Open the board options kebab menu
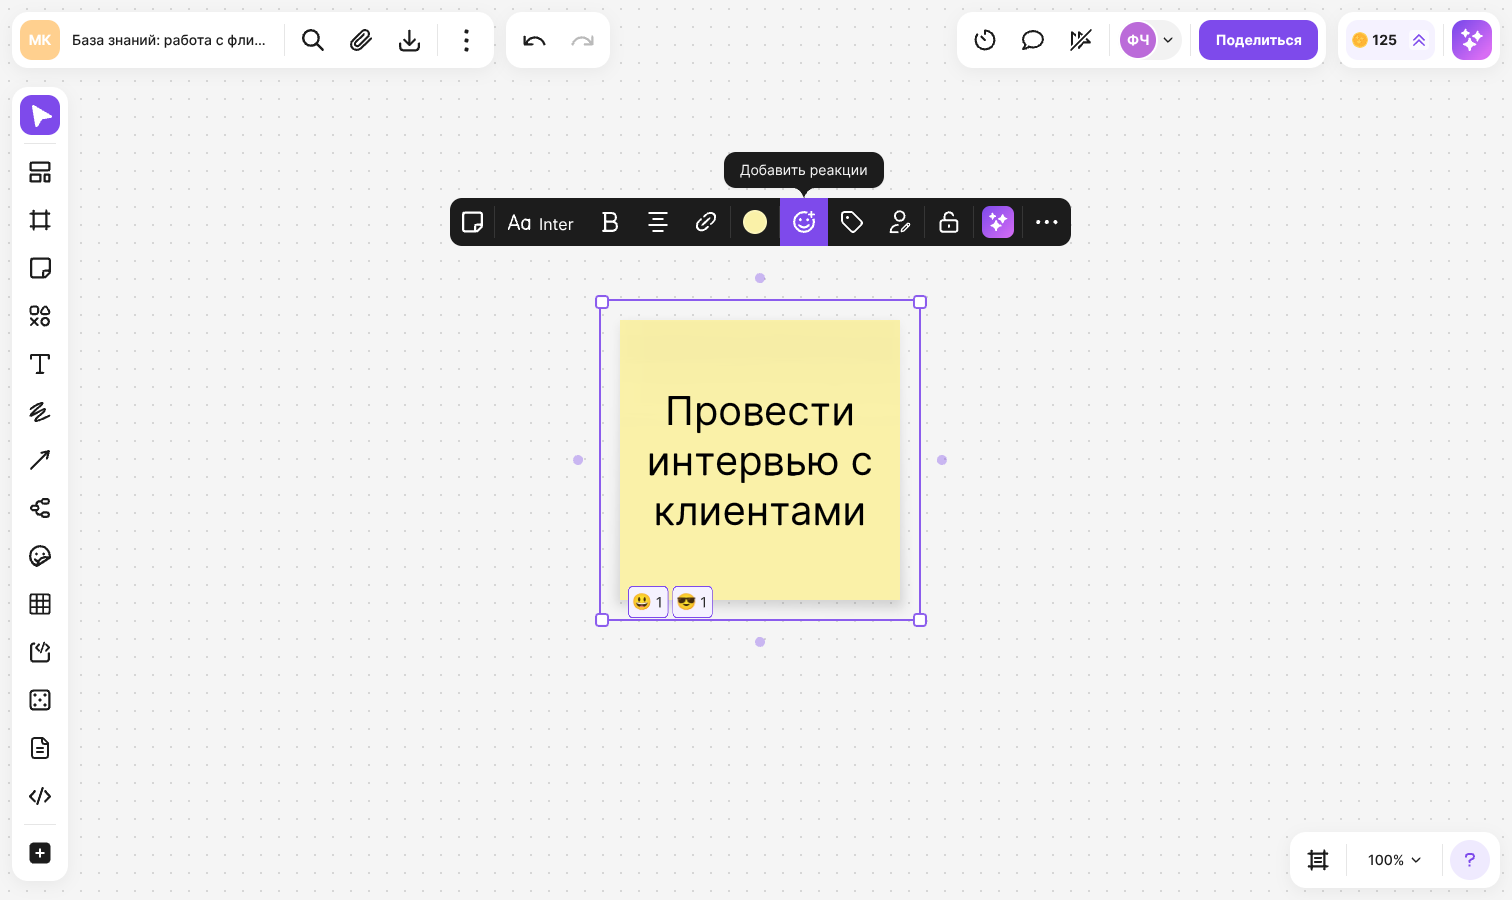This screenshot has width=1512, height=900. point(466,40)
